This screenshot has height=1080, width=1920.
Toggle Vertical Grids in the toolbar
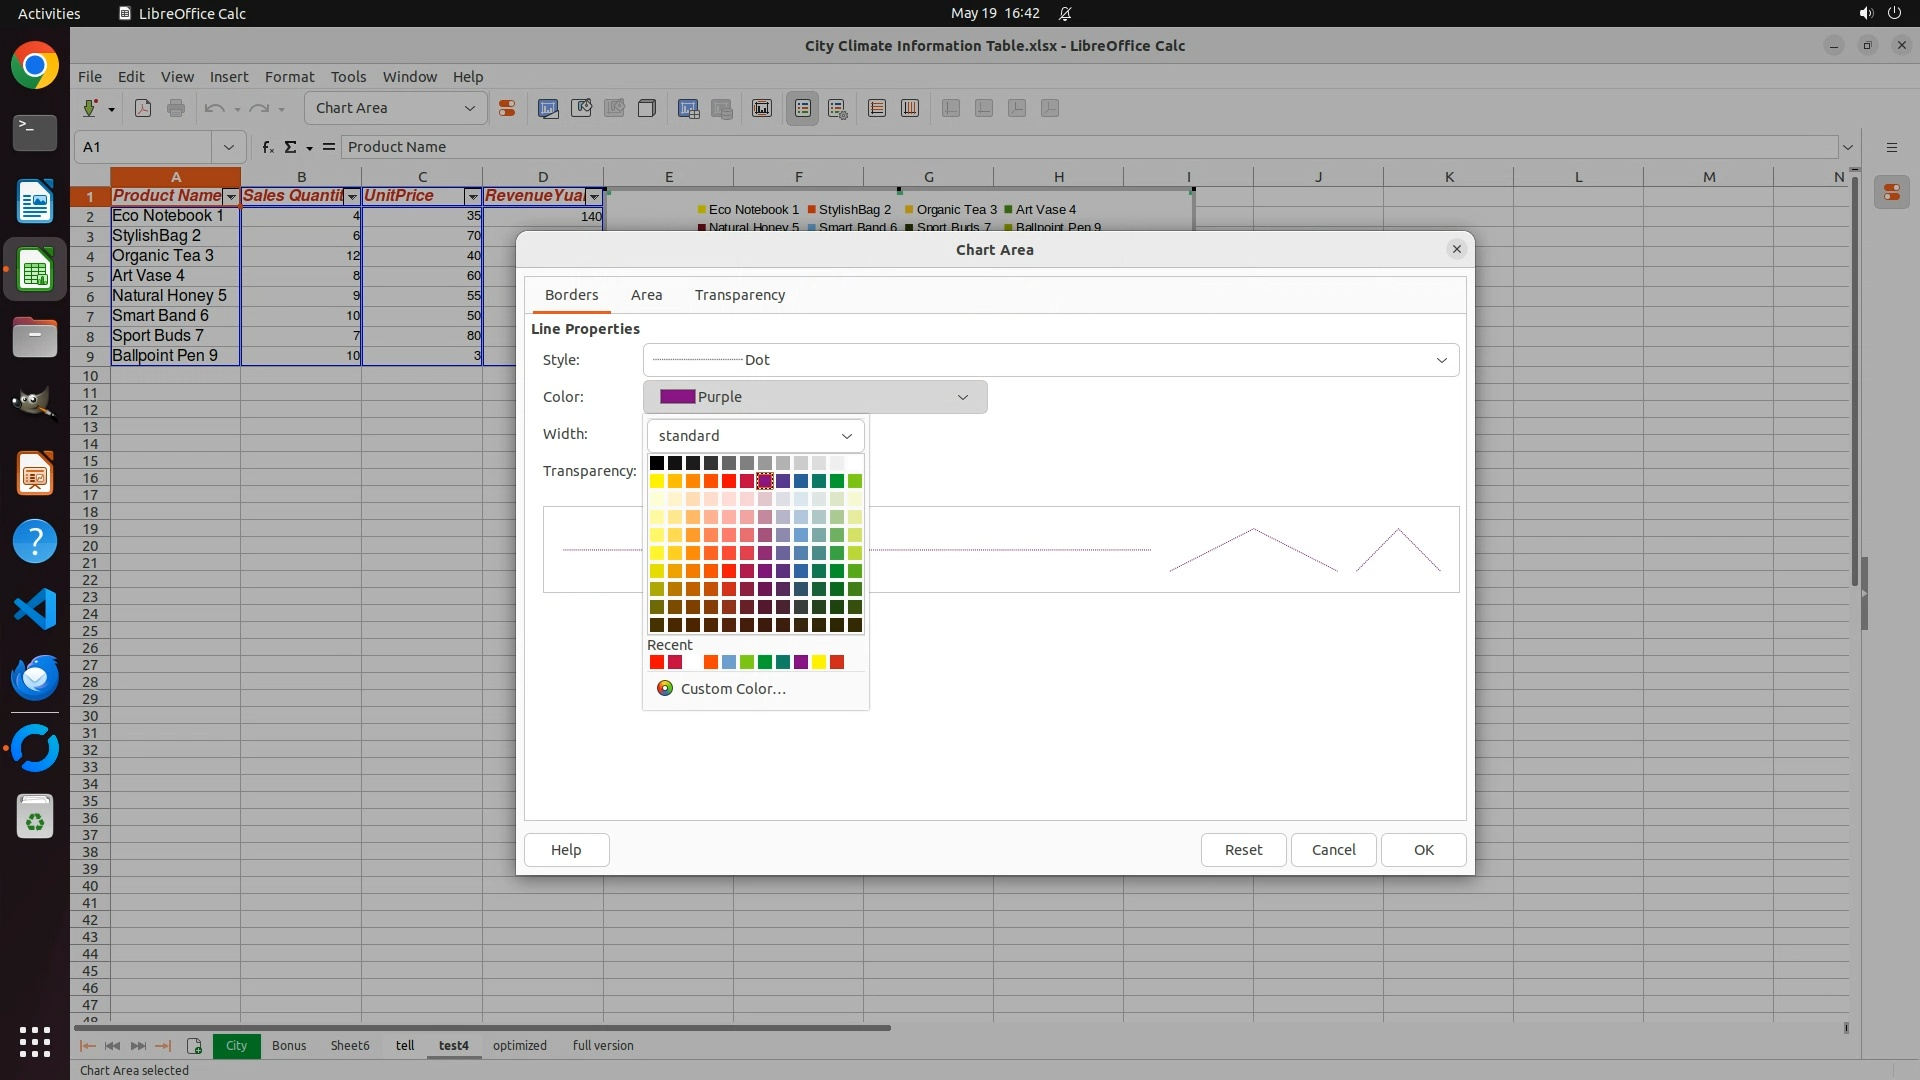pyautogui.click(x=910, y=108)
